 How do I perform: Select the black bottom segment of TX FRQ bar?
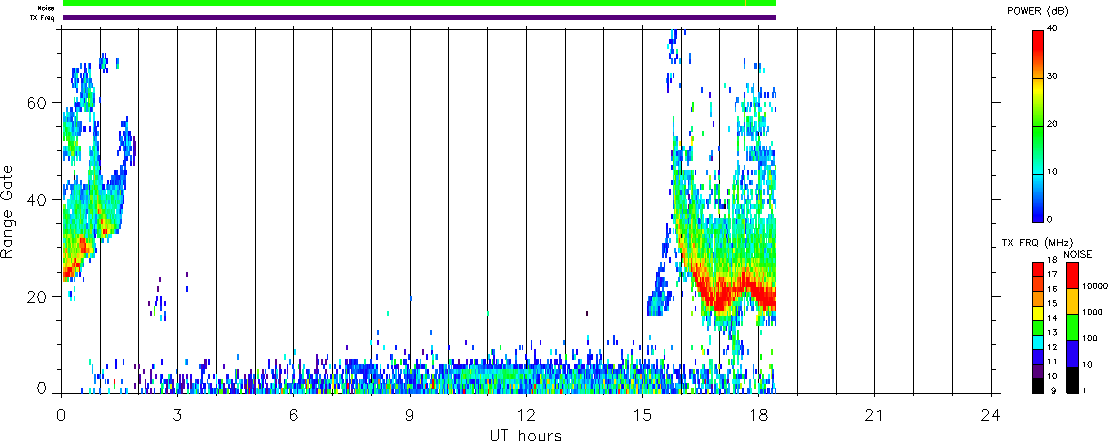tap(1038, 386)
